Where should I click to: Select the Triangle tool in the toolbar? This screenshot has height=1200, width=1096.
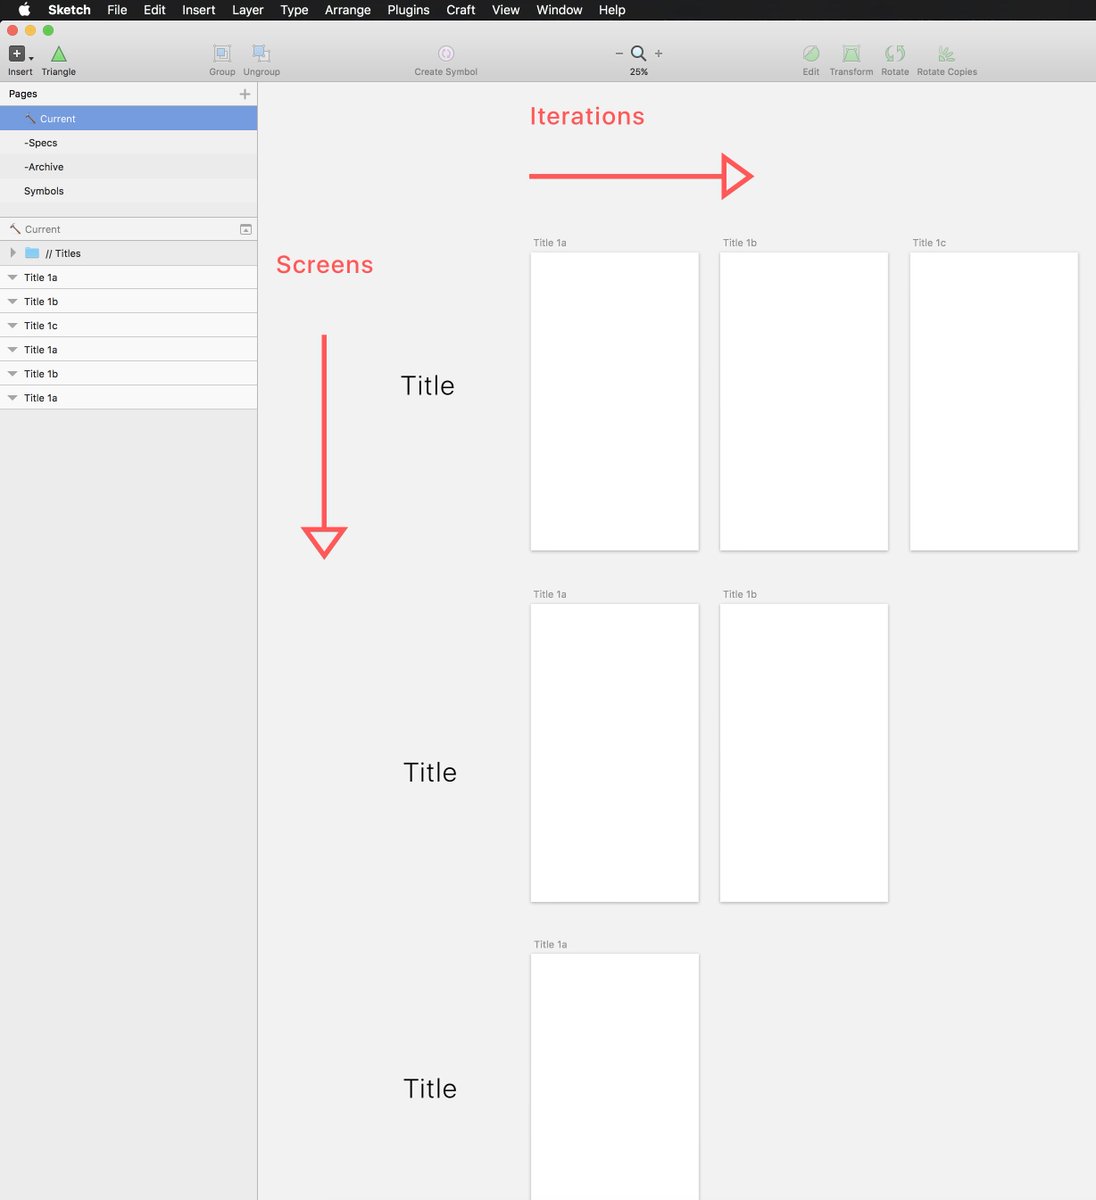coord(58,55)
